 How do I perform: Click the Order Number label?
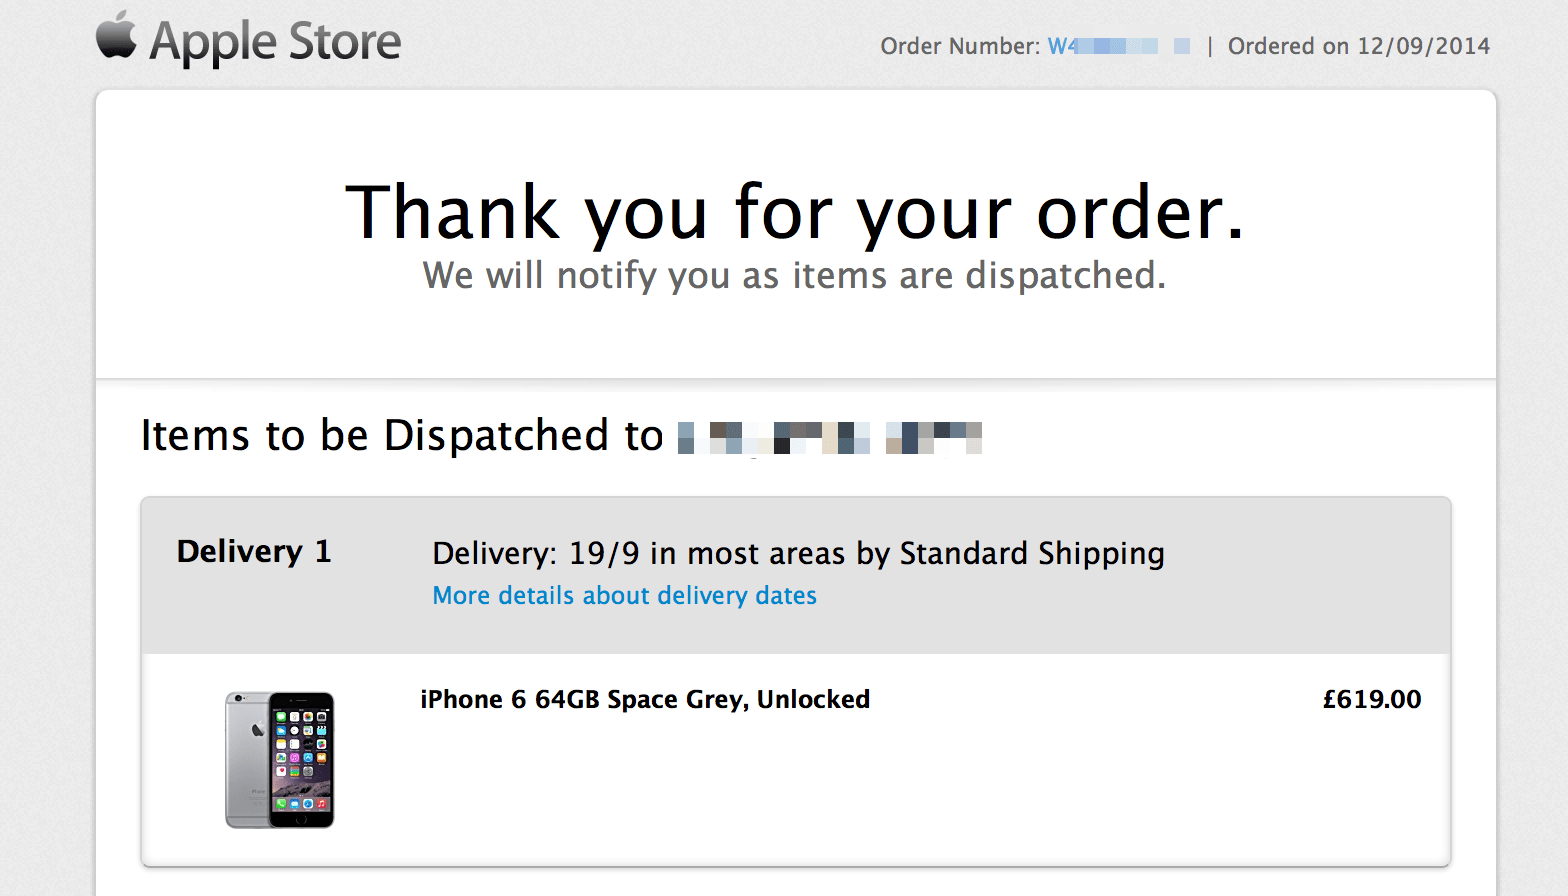point(959,46)
